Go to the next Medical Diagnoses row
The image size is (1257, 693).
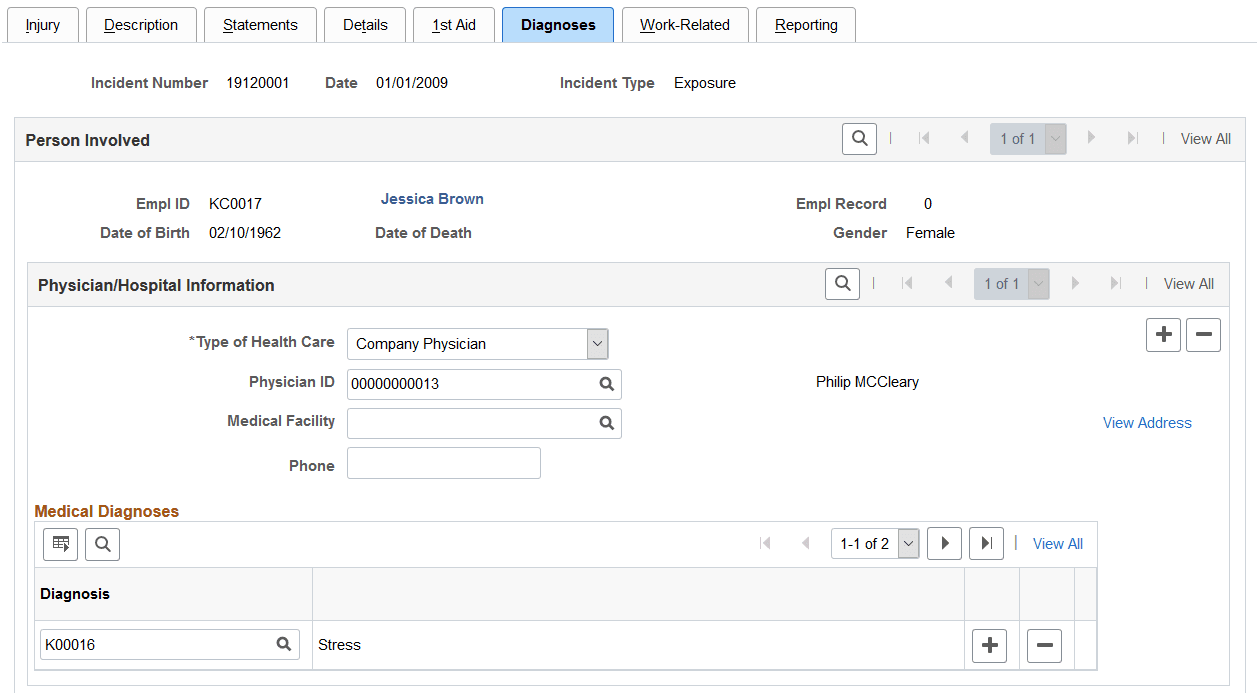[944, 543]
